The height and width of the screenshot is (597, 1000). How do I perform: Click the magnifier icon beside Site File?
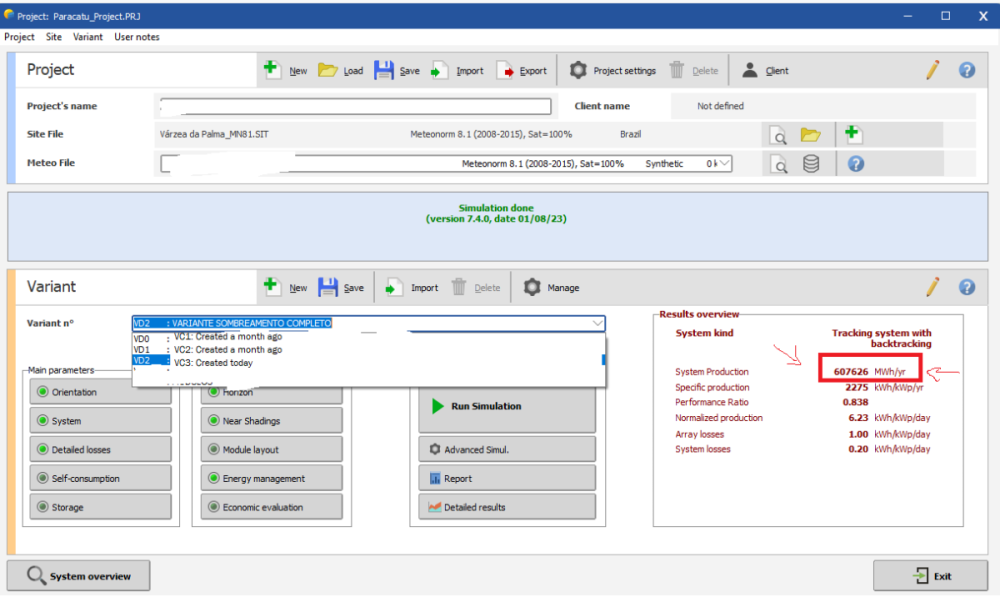(777, 135)
